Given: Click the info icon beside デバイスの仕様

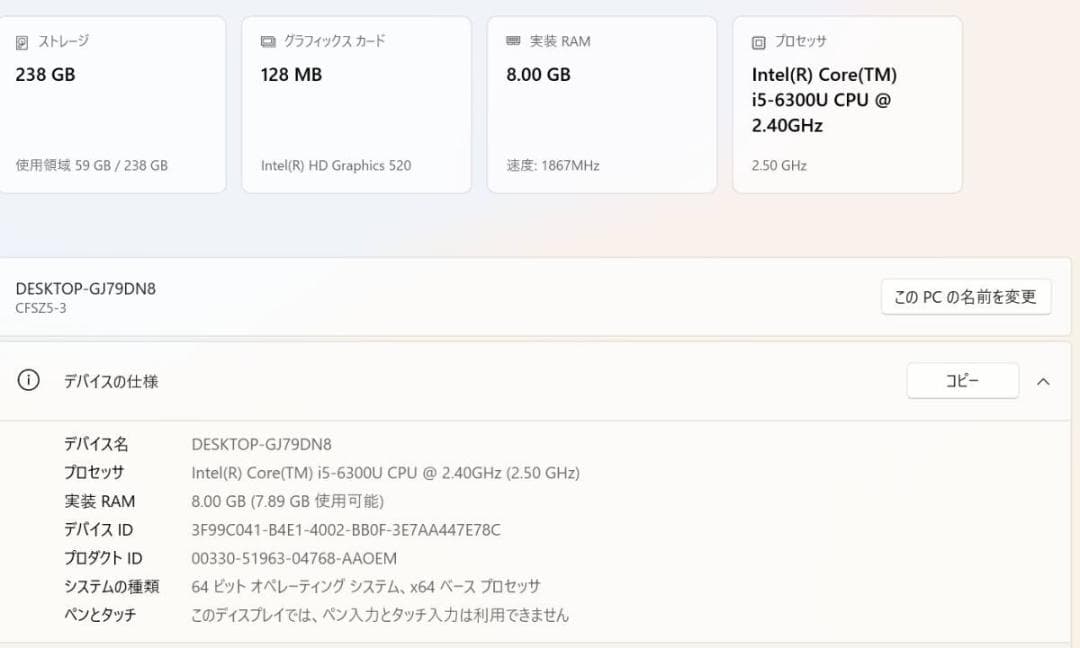Looking at the screenshot, I should click(28, 380).
